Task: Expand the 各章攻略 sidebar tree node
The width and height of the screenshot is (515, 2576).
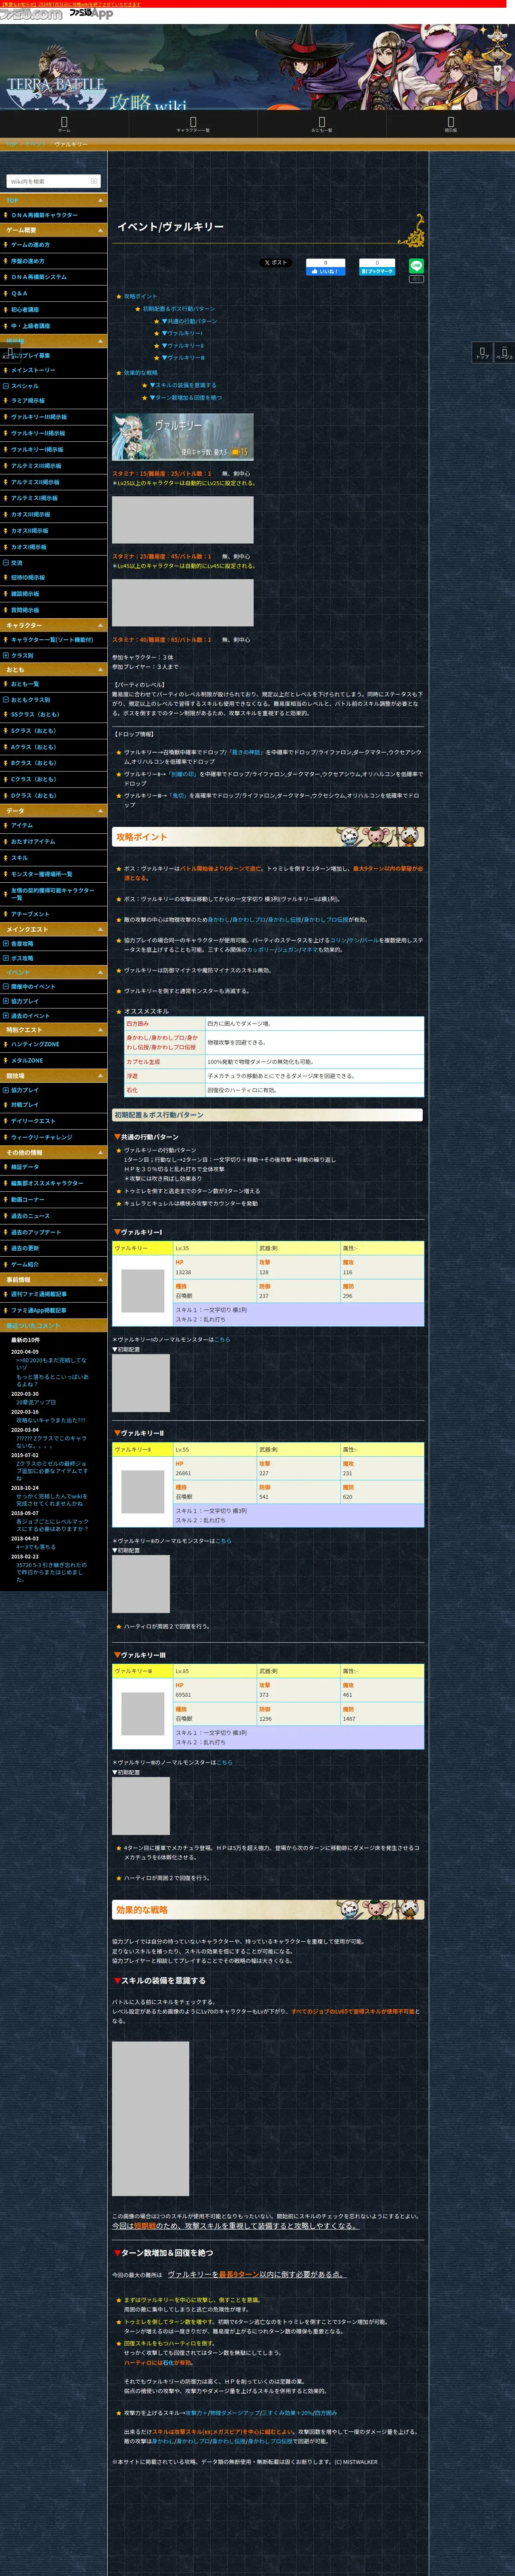Action: tap(6, 943)
